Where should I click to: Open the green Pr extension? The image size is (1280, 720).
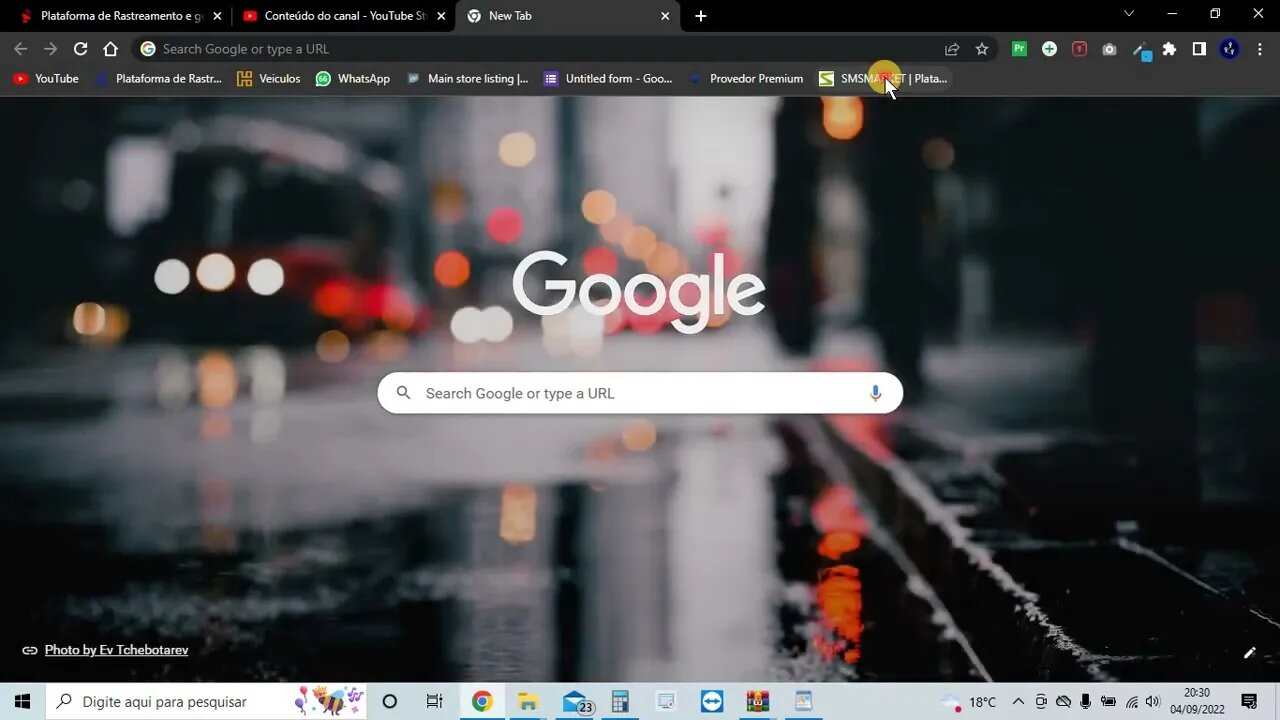tap(1019, 49)
